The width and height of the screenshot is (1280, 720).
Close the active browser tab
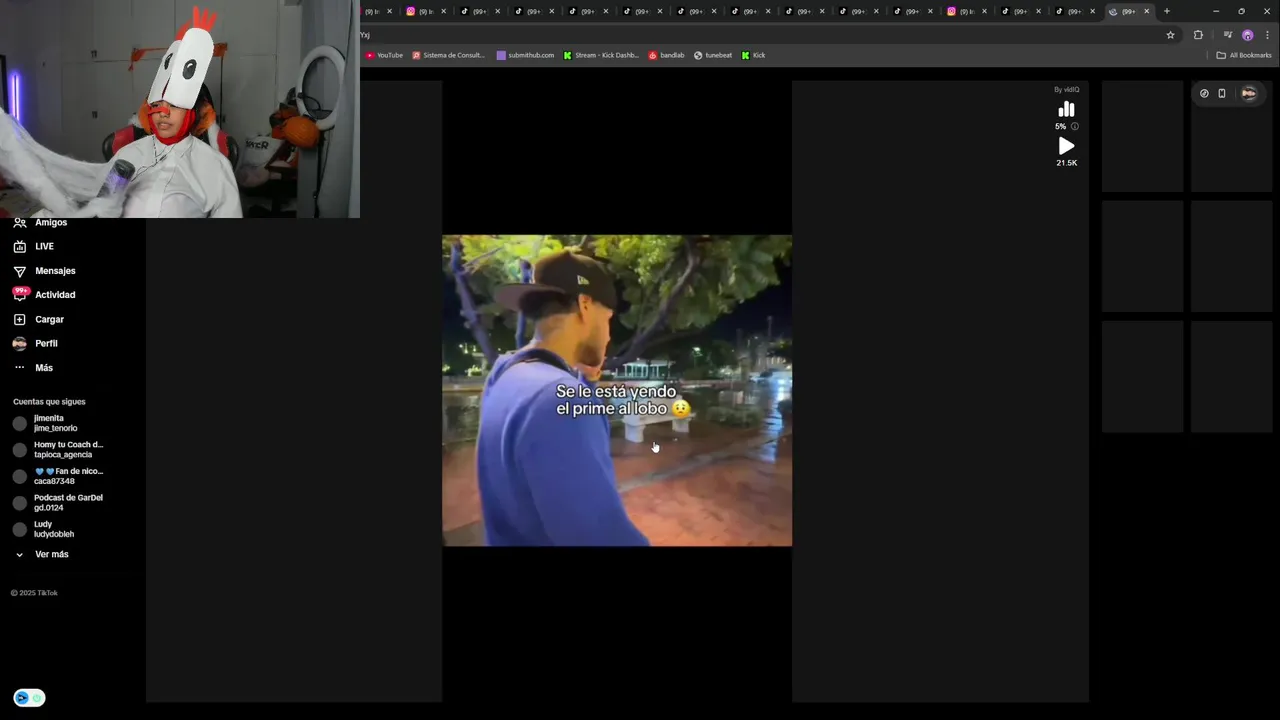click(1146, 11)
